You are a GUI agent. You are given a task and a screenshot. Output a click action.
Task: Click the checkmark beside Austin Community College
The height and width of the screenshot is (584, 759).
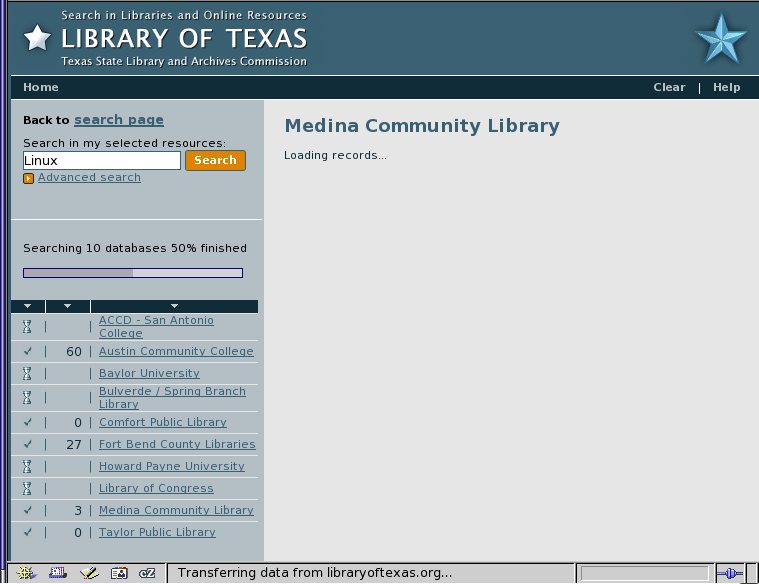click(x=27, y=352)
